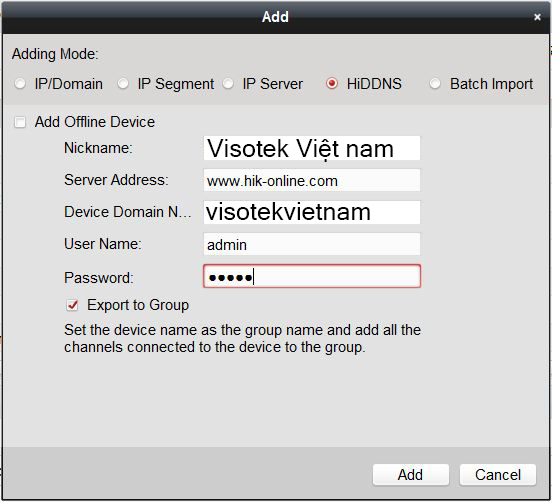This screenshot has width=552, height=502.
Task: Dismiss the dialog using Cancel
Action: (498, 475)
